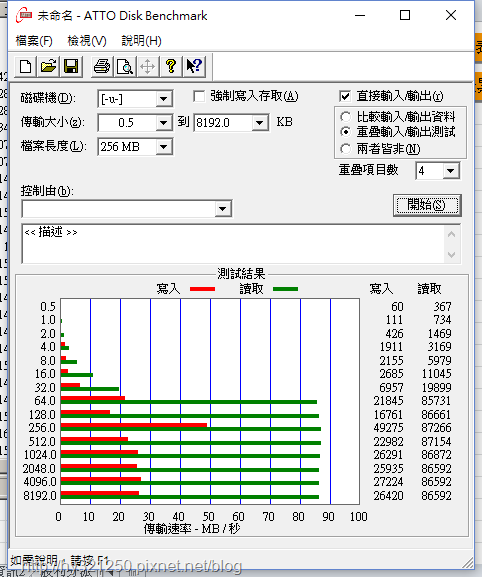Uncheck the 直接輸入/輸出 checkbox

pos(345,96)
